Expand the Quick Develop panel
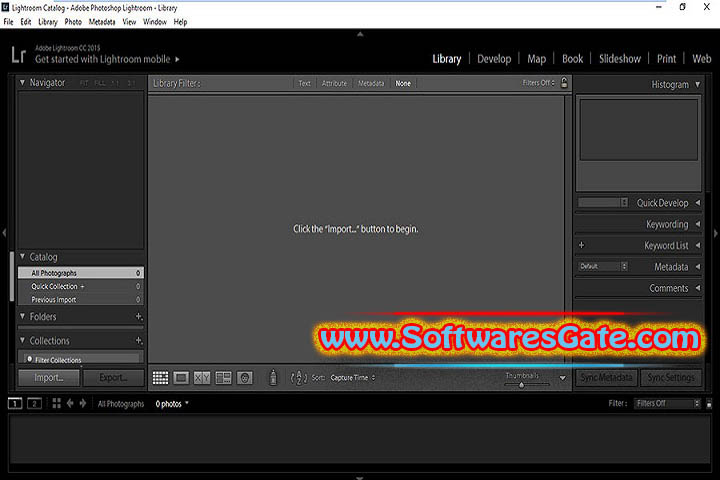 coord(698,203)
